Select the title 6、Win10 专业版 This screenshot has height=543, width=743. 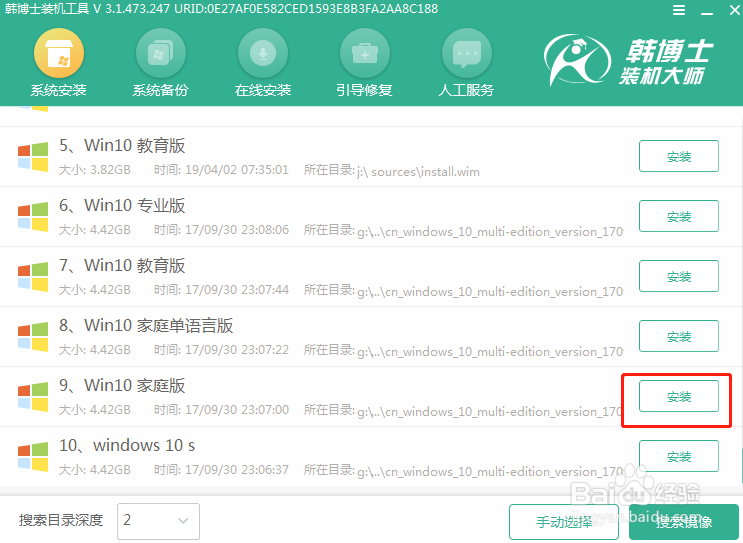coord(122,206)
